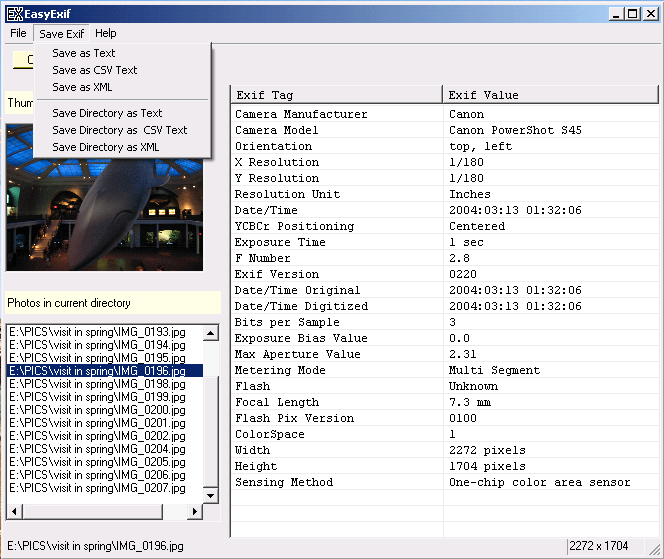
Task: Click the horizontal scrollbar thumb of file list
Action: pos(92,512)
